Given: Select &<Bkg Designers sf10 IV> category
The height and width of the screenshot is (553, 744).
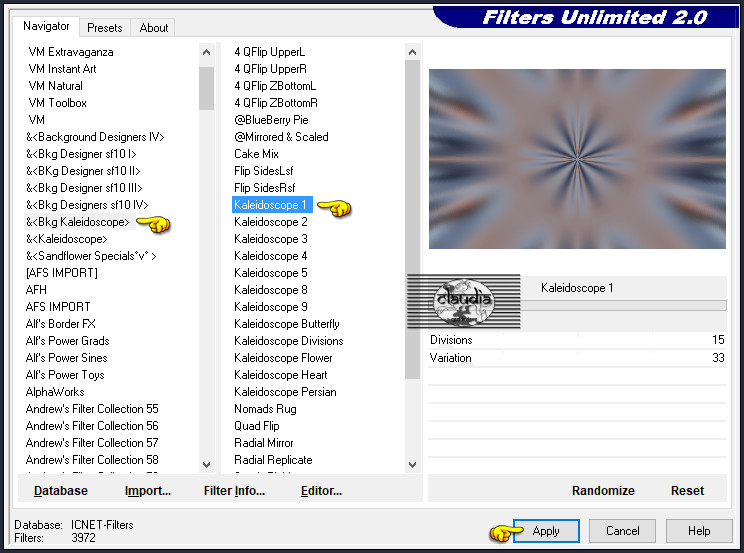Looking at the screenshot, I should 87,205.
